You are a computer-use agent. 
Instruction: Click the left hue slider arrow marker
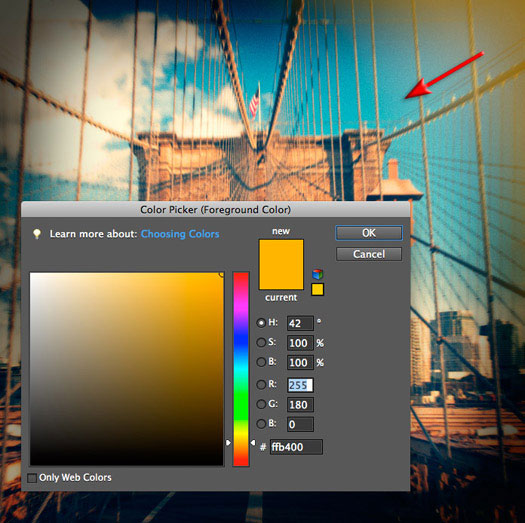228,443
